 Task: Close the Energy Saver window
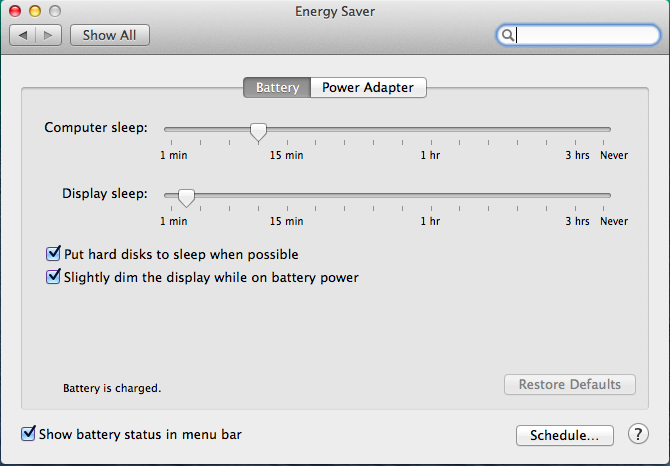click(x=14, y=10)
